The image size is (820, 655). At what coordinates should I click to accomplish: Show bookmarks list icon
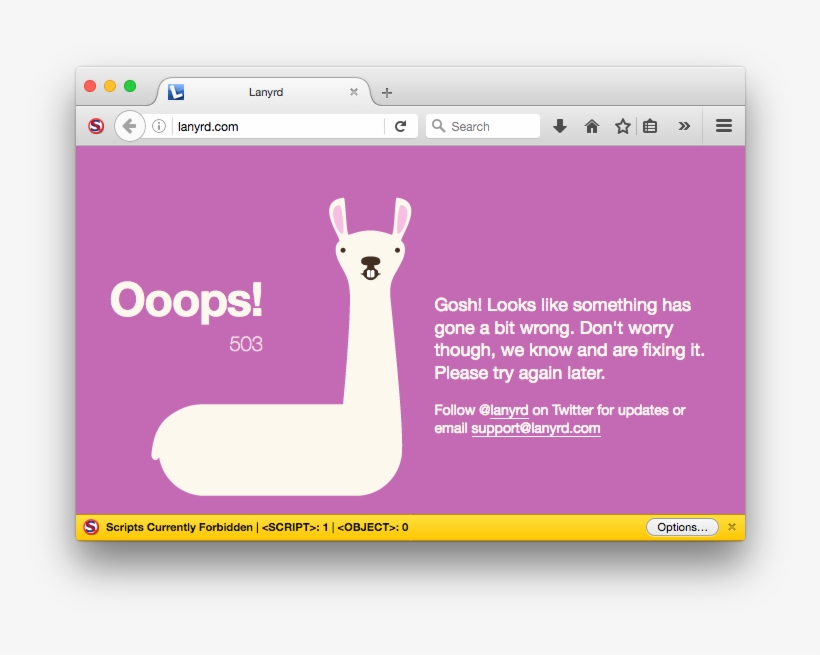(650, 126)
